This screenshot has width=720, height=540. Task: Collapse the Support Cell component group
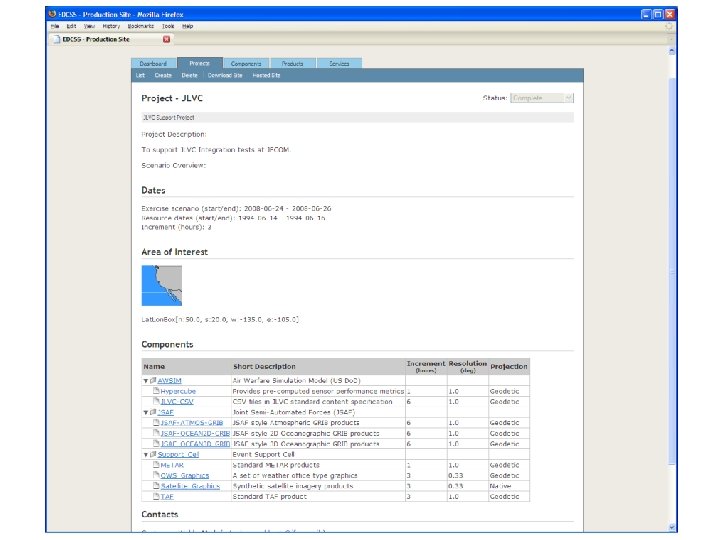point(146,455)
